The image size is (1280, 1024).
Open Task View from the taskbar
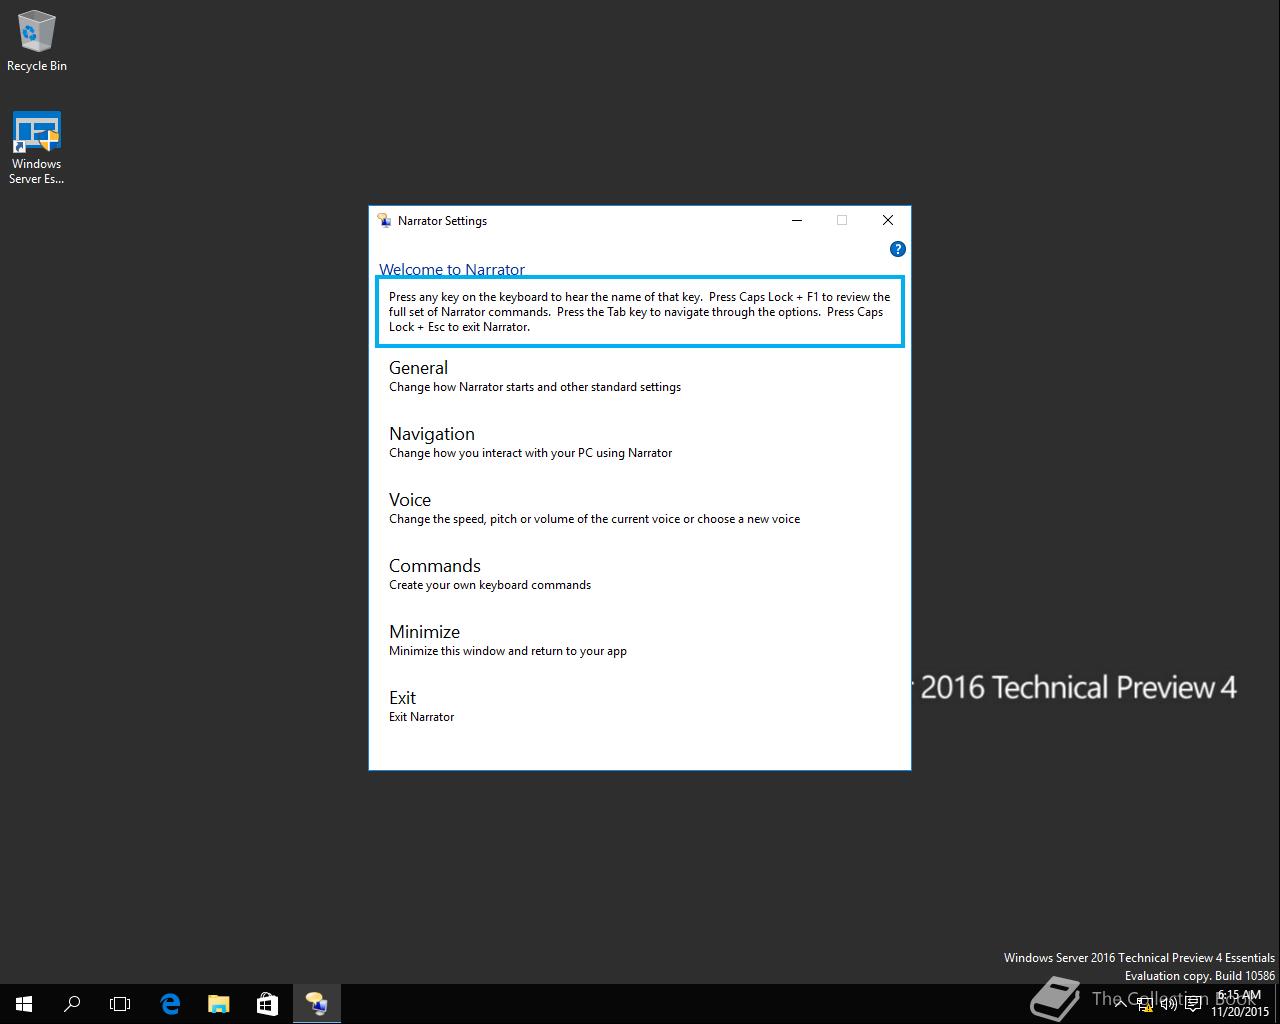[120, 1003]
